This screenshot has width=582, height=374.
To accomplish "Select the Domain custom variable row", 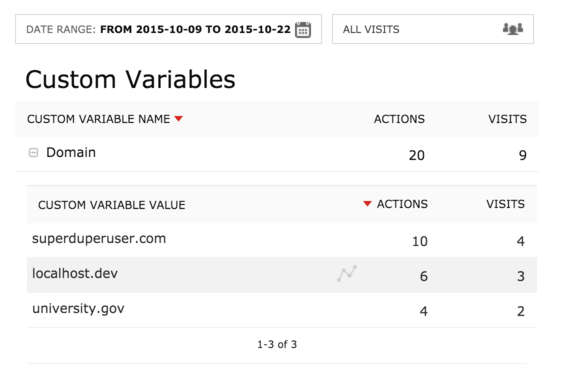I will 277,154.
